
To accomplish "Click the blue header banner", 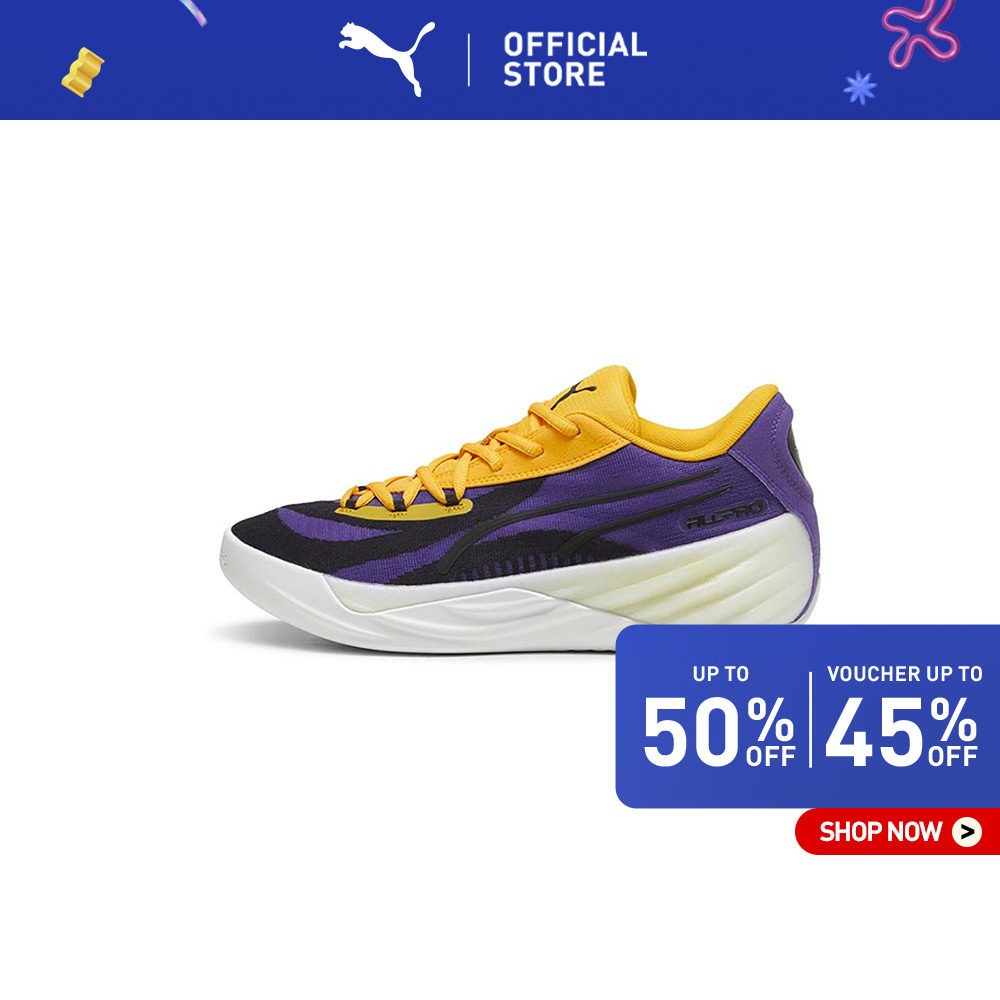I will (x=500, y=60).
